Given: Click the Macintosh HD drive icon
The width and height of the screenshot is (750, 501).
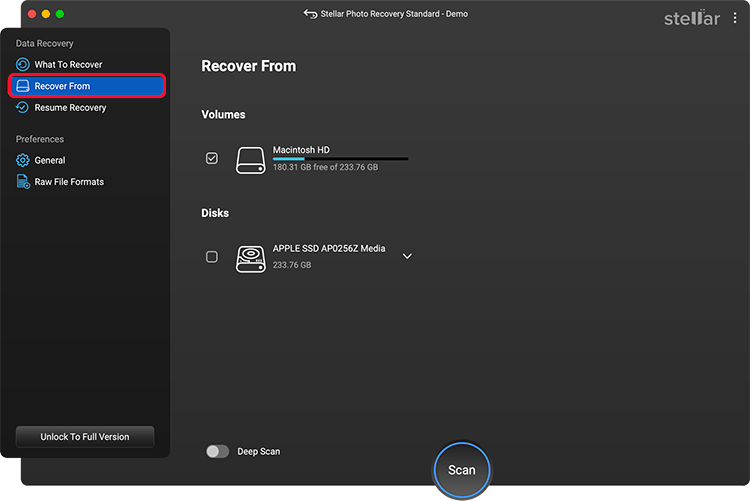Looking at the screenshot, I should pos(251,160).
